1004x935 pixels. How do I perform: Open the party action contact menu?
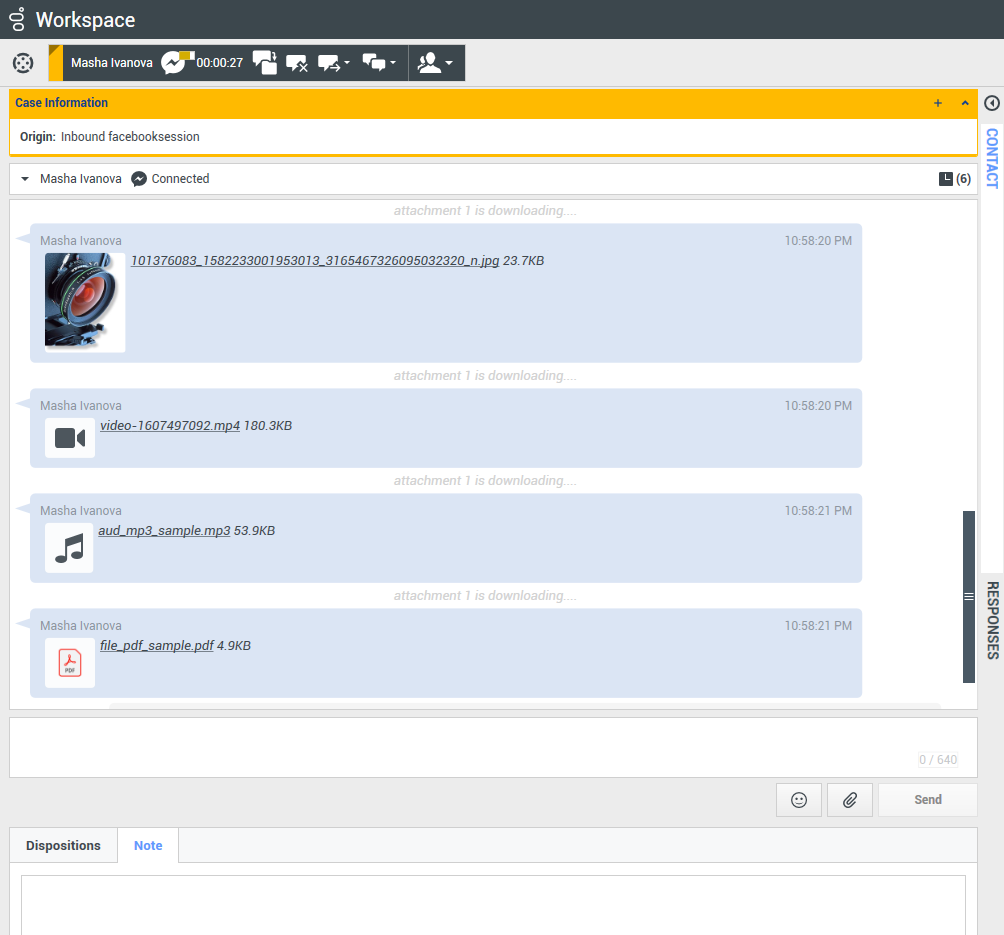click(436, 63)
